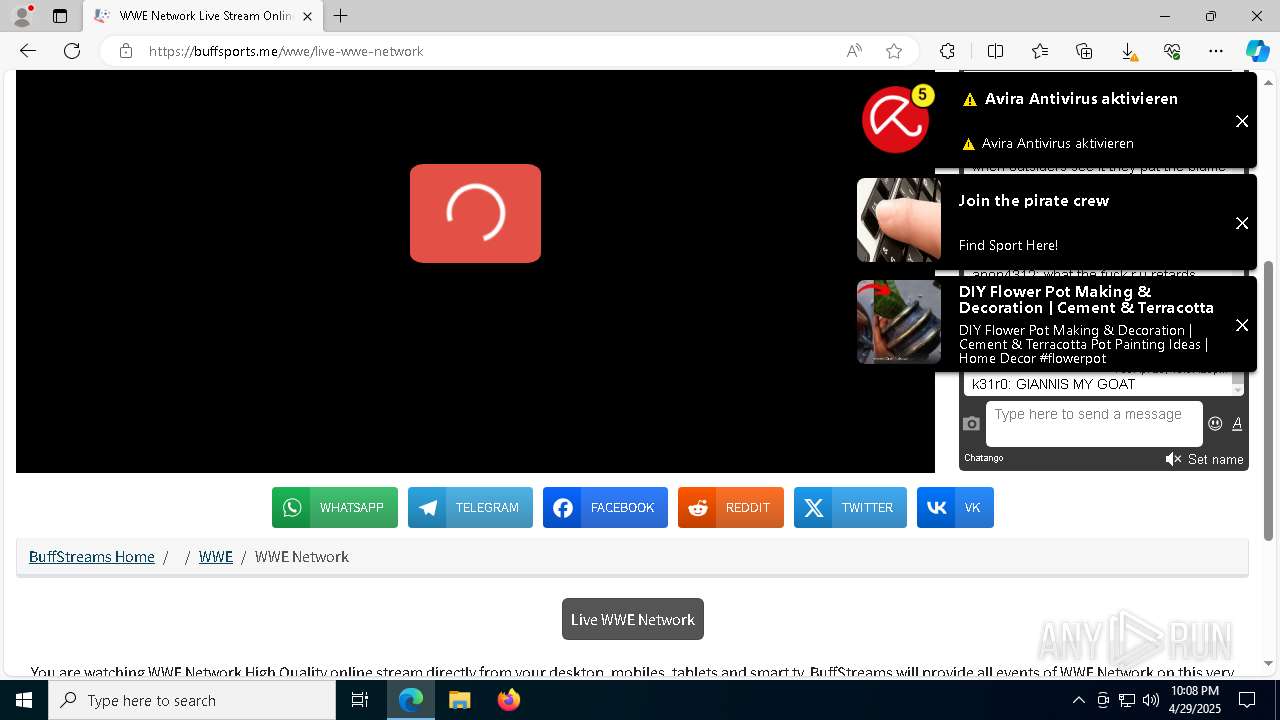1280x720 pixels.
Task: Share via the Reddit button
Action: point(731,508)
